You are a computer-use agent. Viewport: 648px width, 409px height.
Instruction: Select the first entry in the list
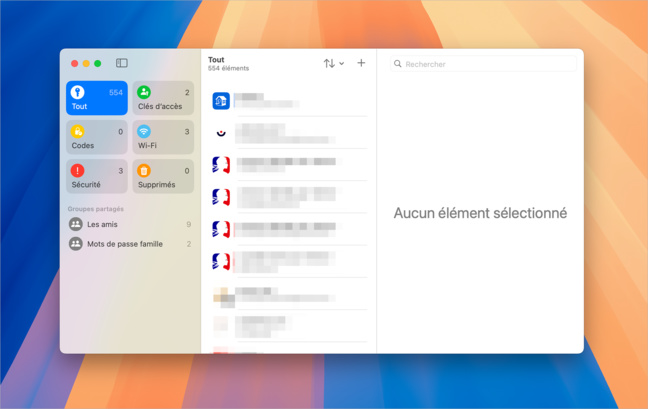click(x=288, y=100)
